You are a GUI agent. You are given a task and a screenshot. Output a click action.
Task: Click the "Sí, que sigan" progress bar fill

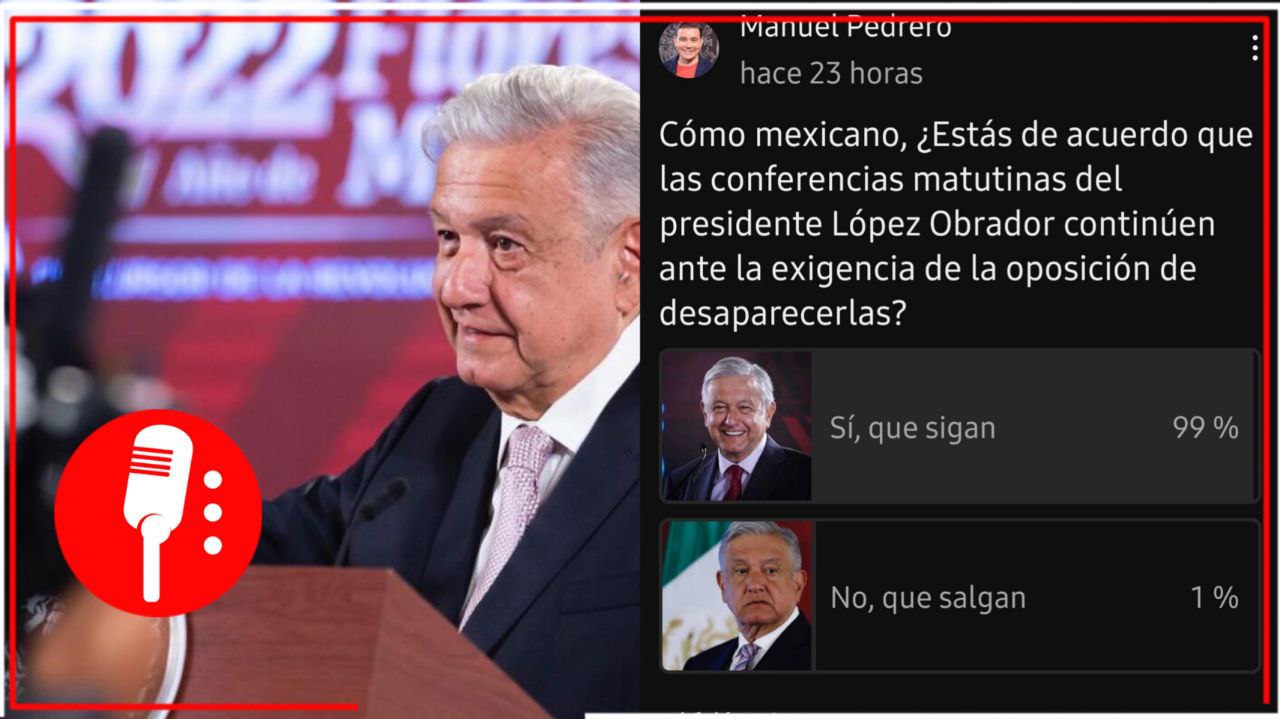click(1032, 426)
